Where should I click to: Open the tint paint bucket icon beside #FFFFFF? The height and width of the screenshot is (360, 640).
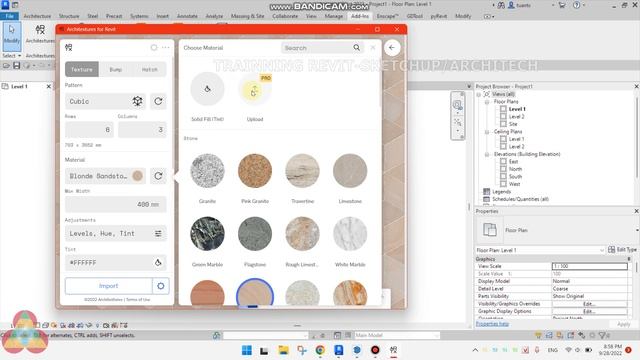(x=158, y=262)
